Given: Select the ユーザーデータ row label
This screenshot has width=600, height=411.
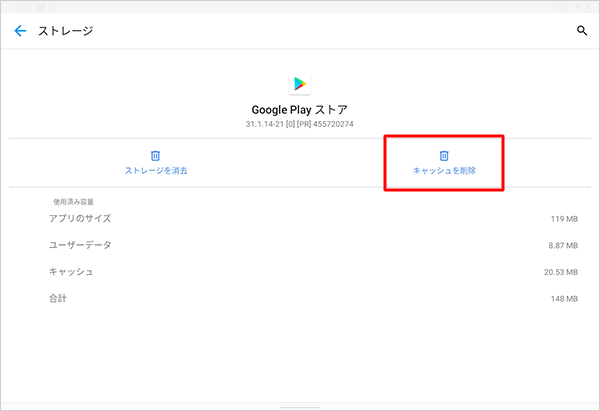Looking at the screenshot, I should (x=80, y=245).
